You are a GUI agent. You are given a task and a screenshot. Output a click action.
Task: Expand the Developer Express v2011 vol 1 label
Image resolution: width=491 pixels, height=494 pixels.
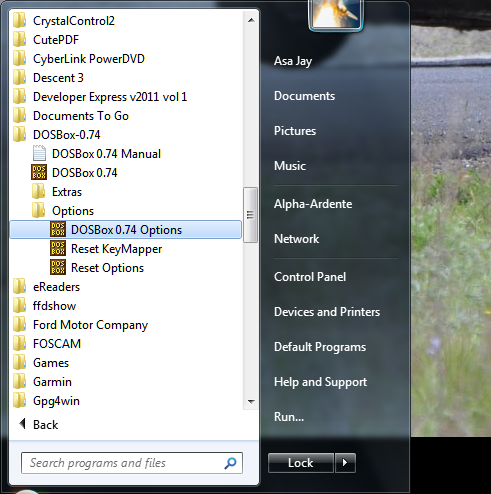click(110, 97)
